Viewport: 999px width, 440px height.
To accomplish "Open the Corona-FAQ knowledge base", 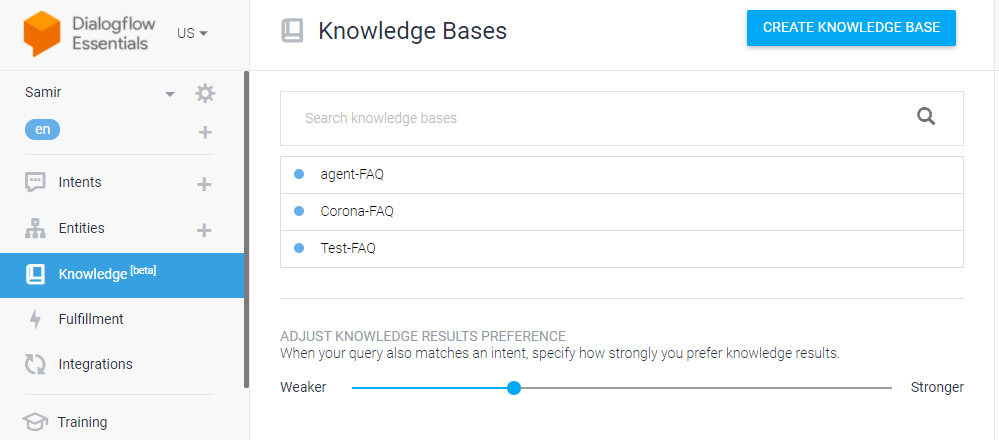I will 622,211.
